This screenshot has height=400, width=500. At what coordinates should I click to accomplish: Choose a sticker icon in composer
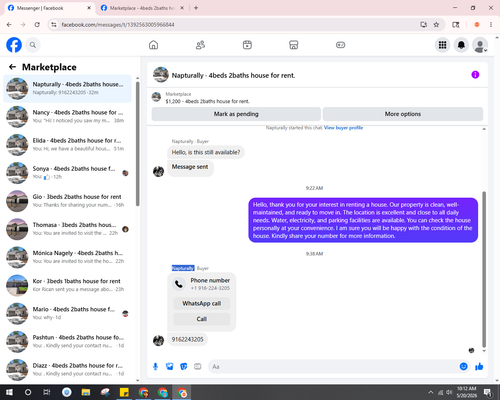[x=184, y=367]
